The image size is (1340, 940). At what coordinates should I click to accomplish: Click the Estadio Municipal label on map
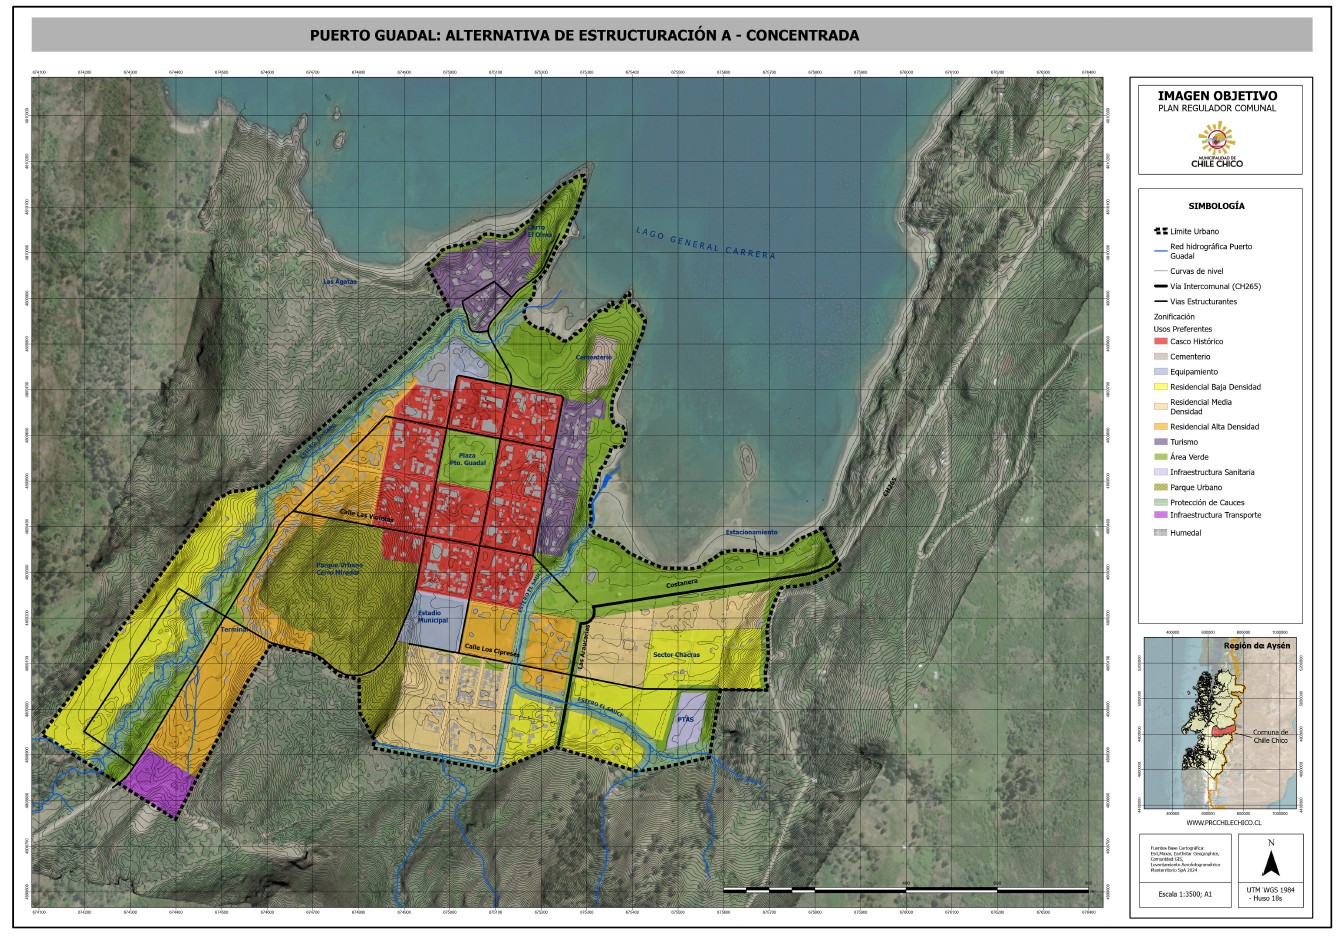coord(432,615)
